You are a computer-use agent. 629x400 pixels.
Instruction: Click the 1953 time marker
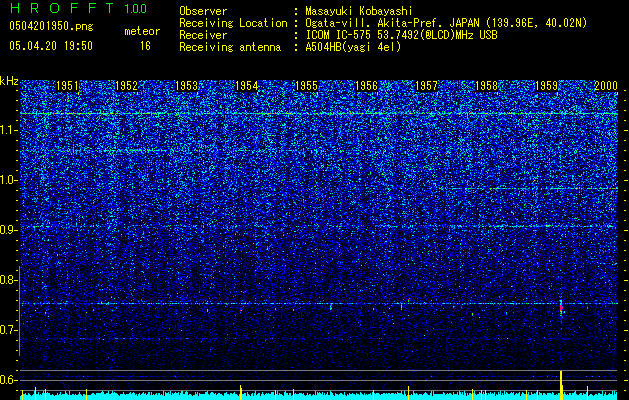[187, 86]
